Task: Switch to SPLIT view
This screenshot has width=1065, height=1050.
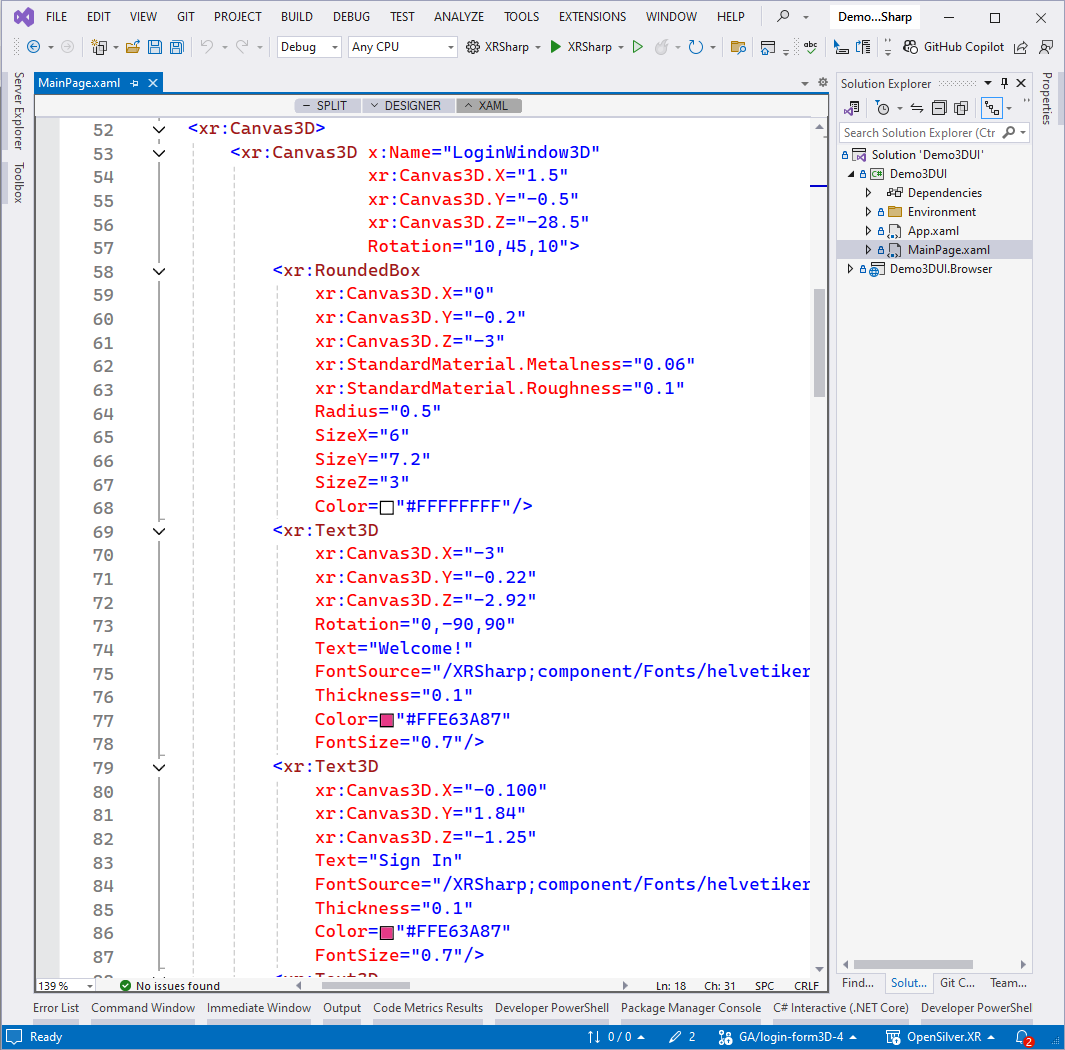Action: pos(327,105)
